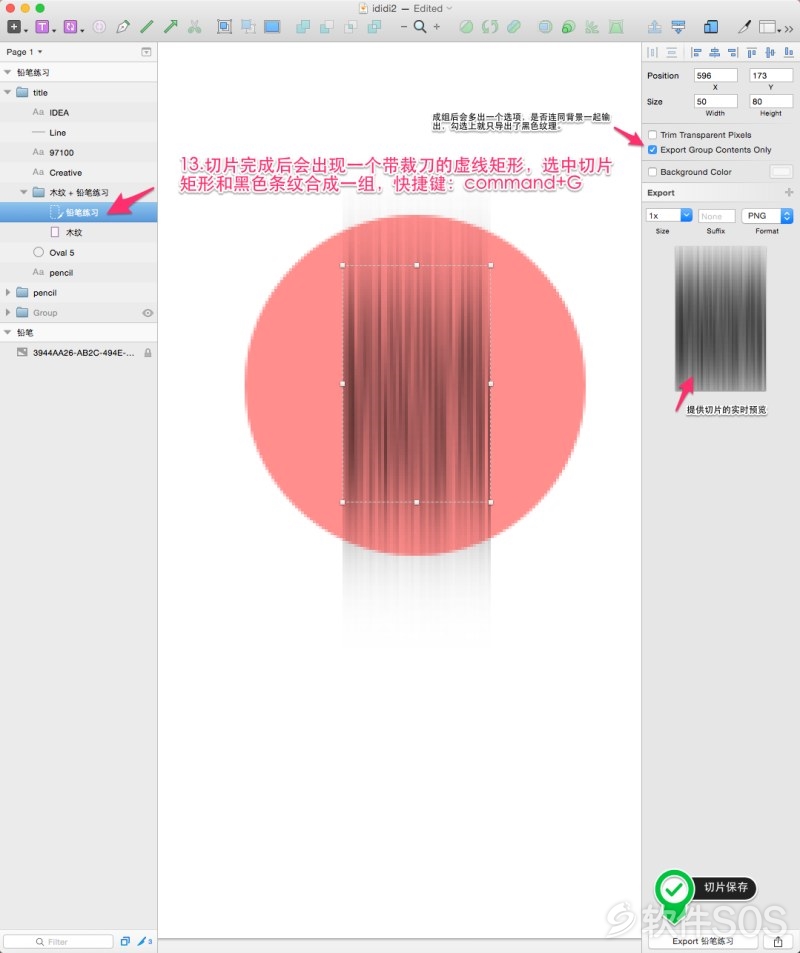Click the Move Forward arrange icon
Viewport: 800px width, 953px height.
tap(654, 27)
